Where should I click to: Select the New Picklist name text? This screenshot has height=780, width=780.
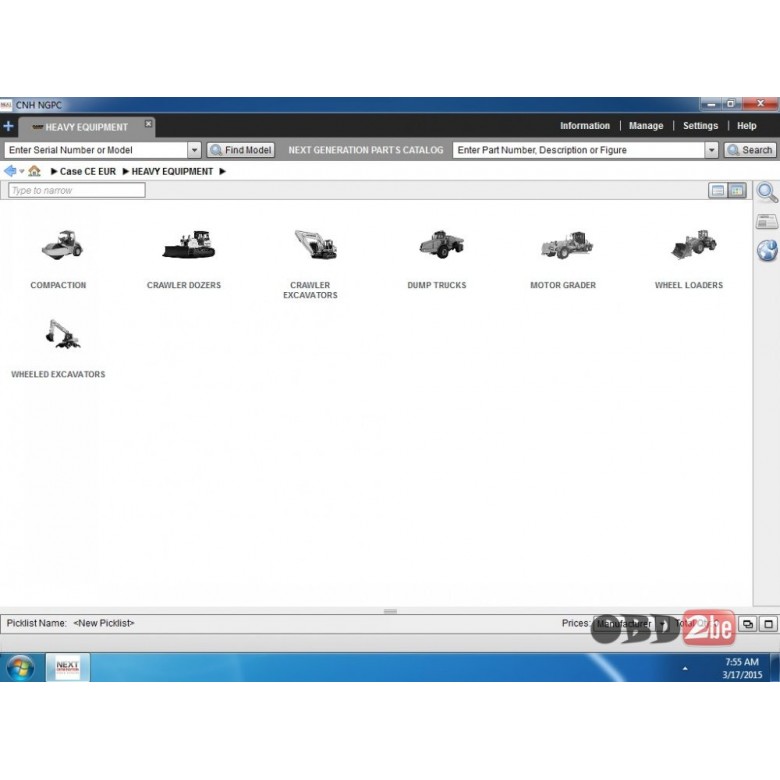(x=103, y=623)
